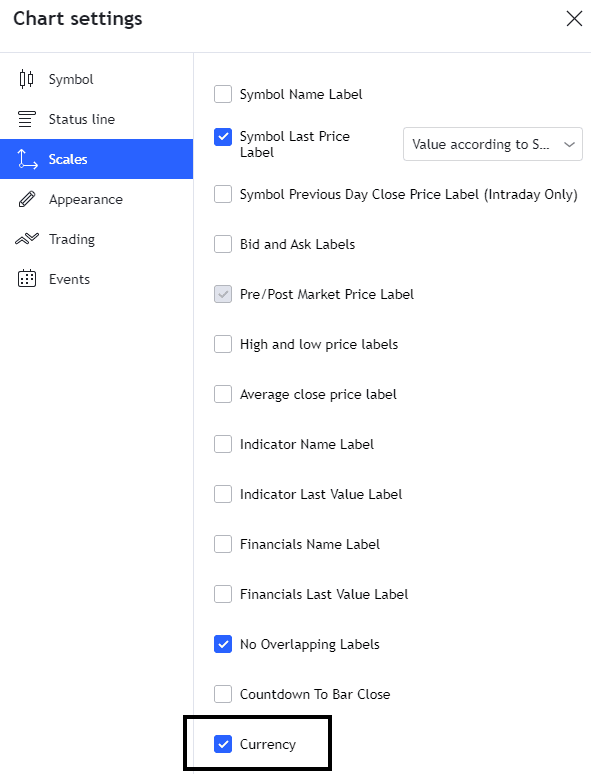Click the Events calendar icon
This screenshot has height=774, width=591.
pyautogui.click(x=27, y=279)
